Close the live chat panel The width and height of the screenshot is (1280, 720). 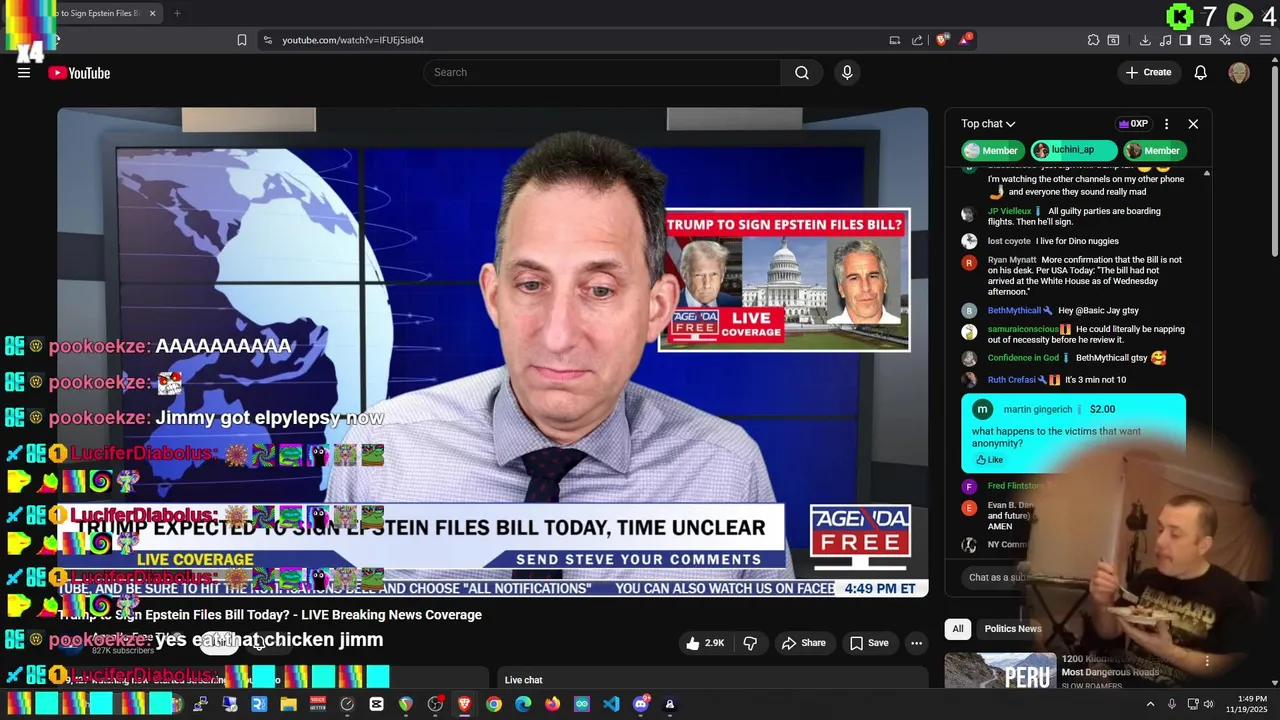pyautogui.click(x=1193, y=124)
